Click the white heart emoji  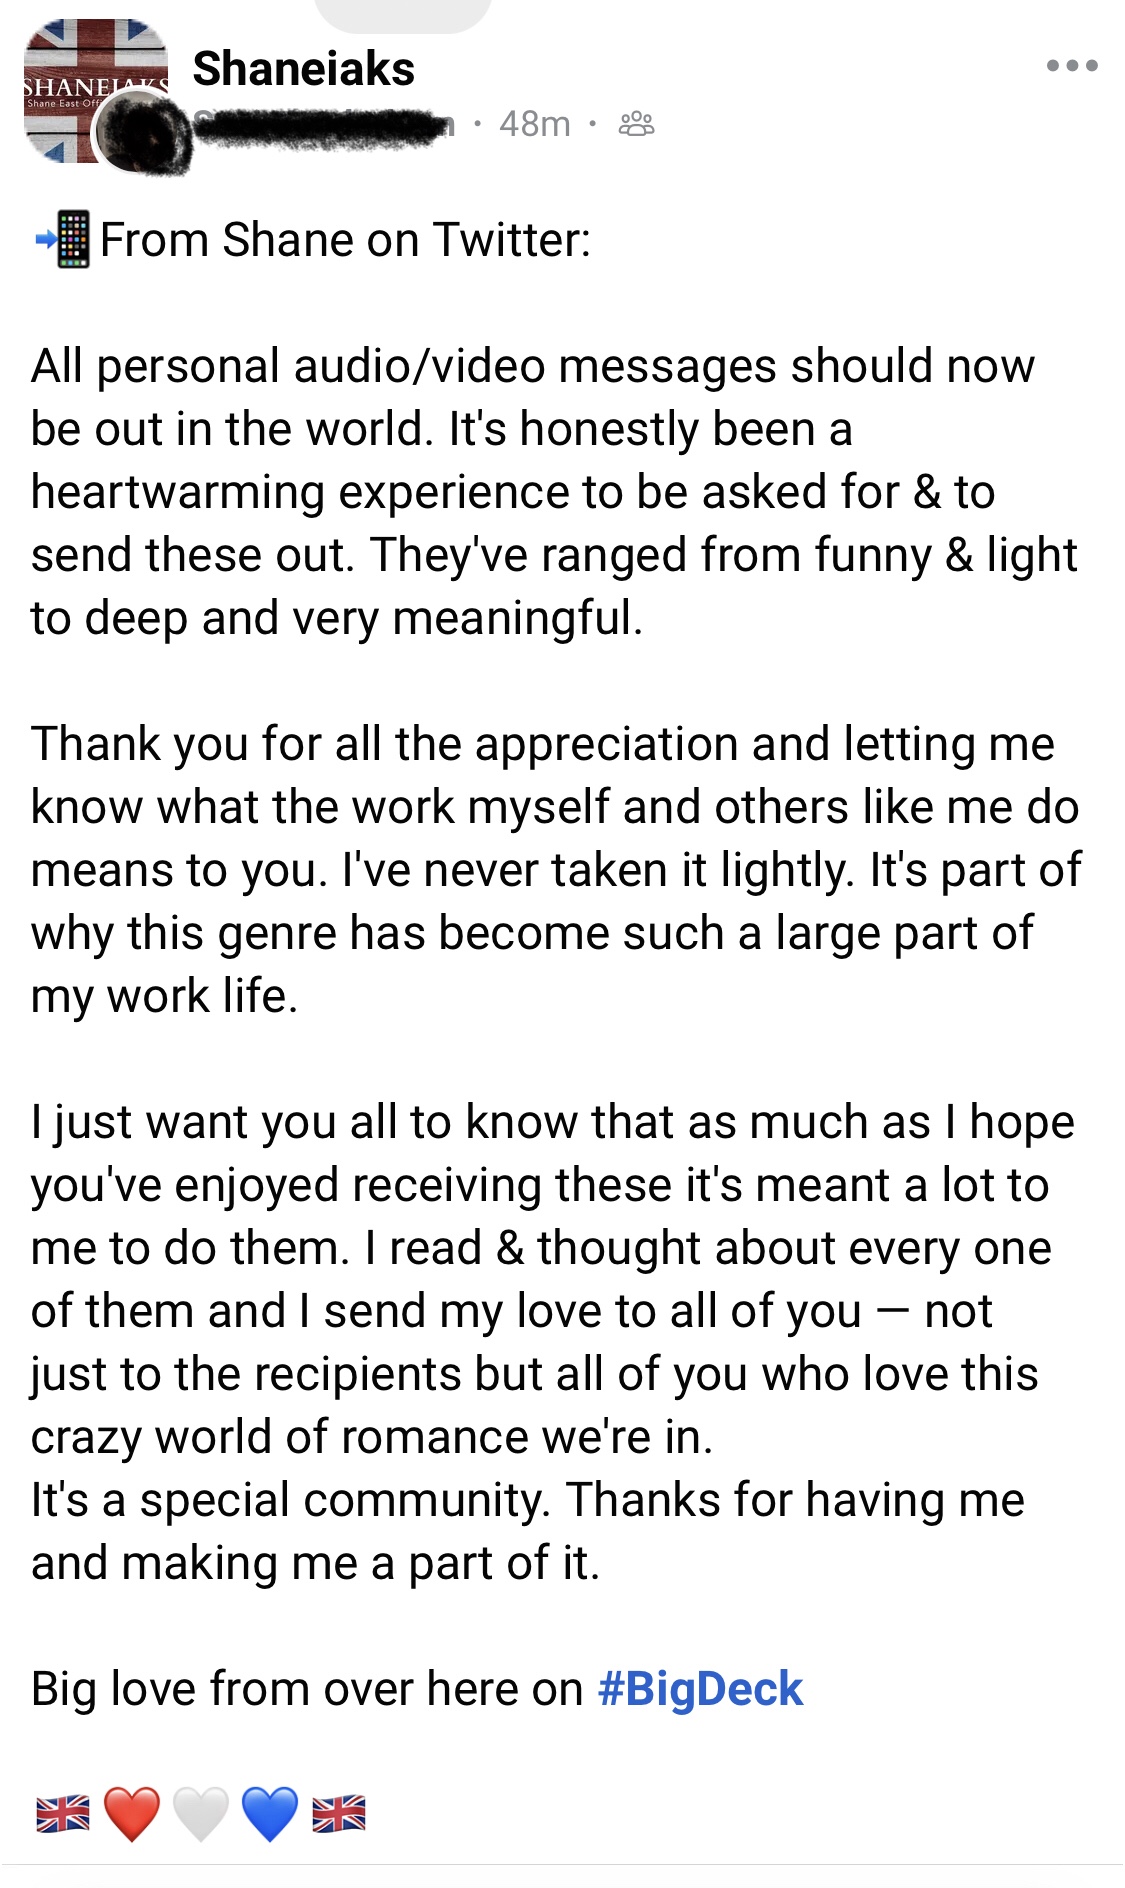point(200,1813)
